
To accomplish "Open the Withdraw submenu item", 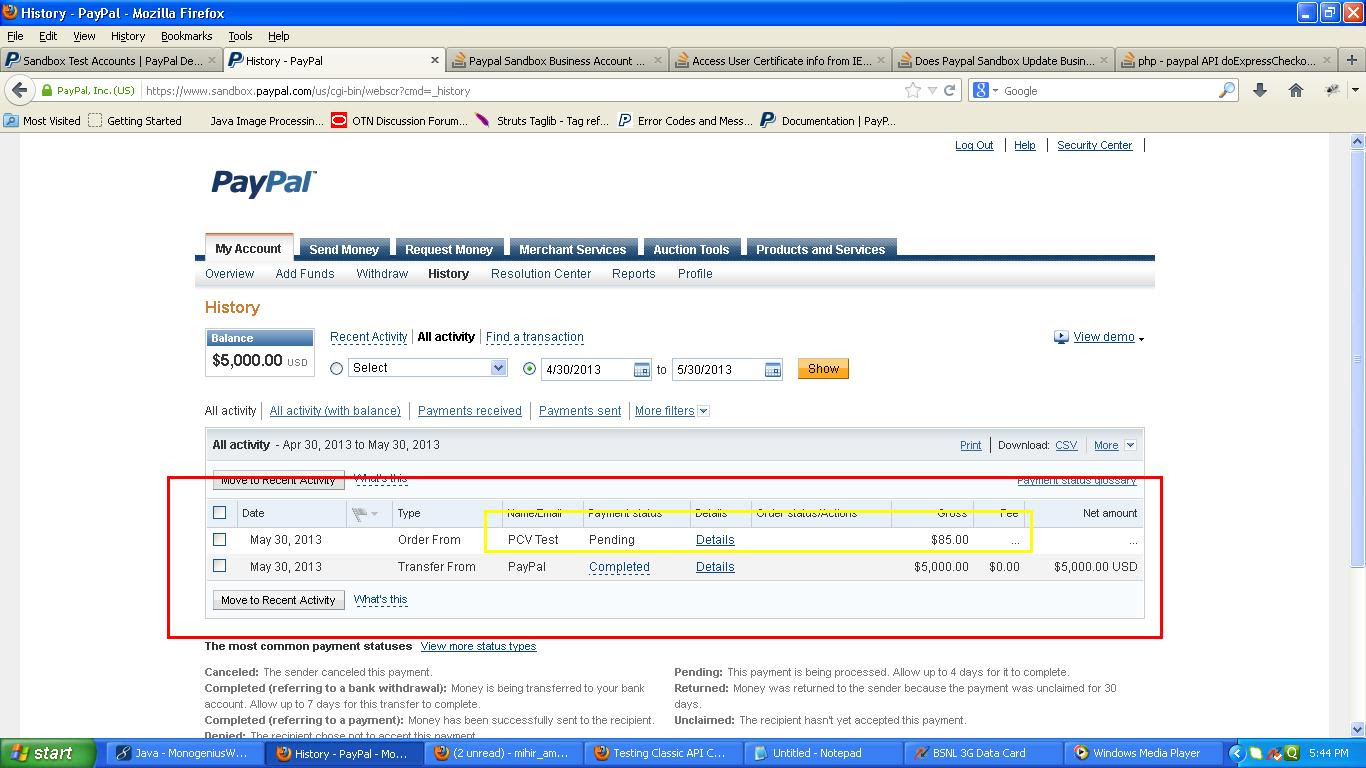I will tap(382, 273).
